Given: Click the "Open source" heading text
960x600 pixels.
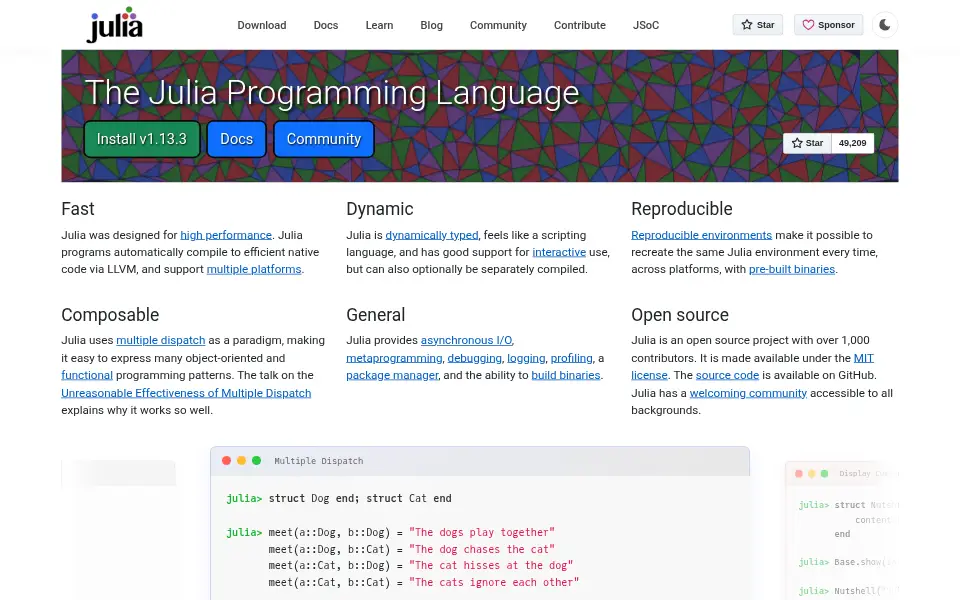Looking at the screenshot, I should 680,315.
